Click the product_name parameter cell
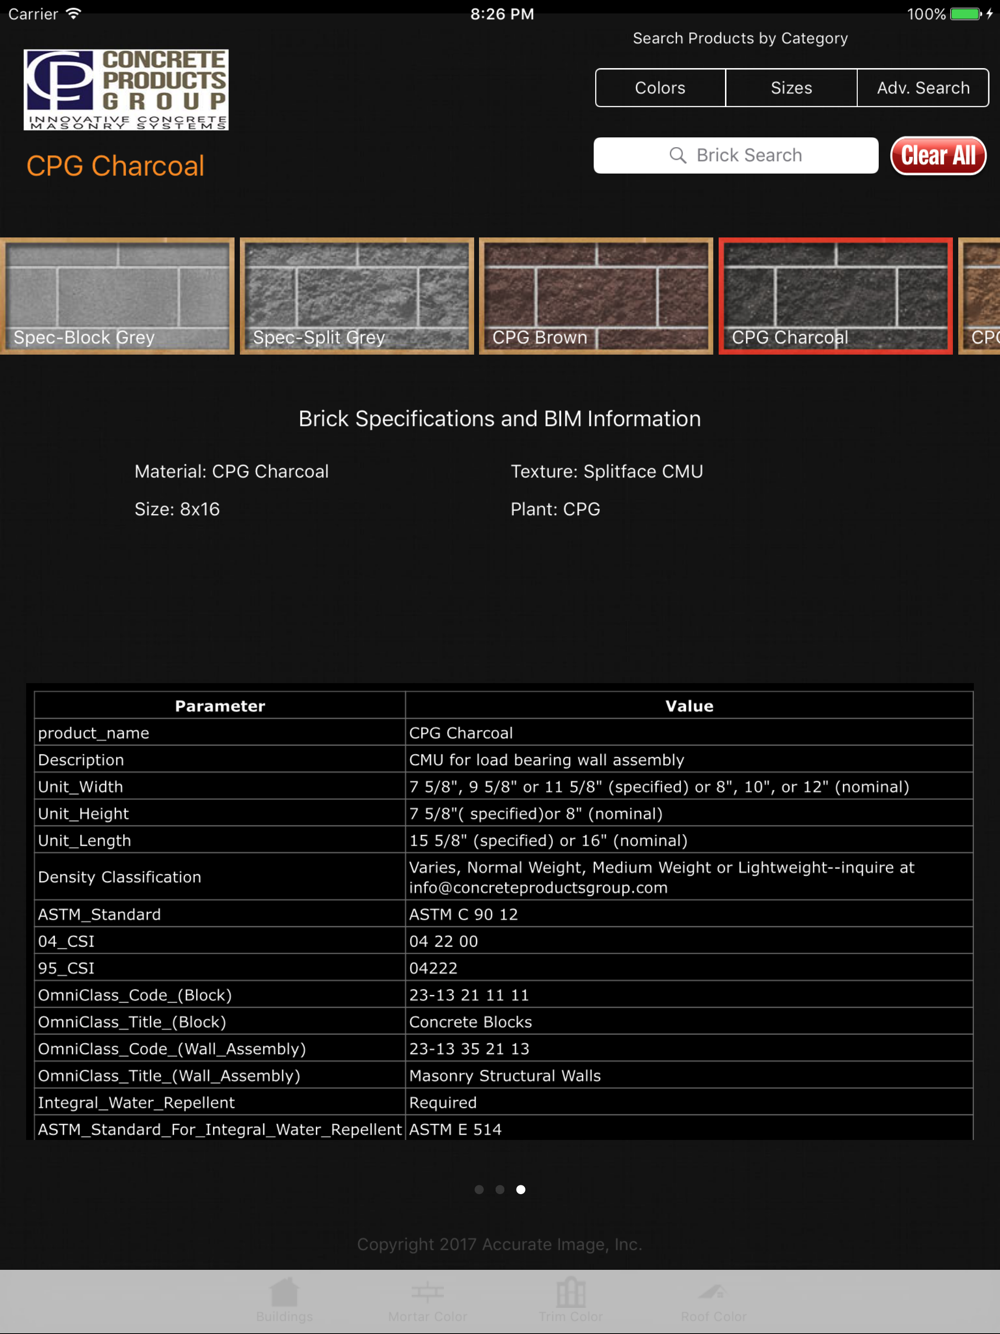This screenshot has width=1000, height=1334. [x=220, y=733]
